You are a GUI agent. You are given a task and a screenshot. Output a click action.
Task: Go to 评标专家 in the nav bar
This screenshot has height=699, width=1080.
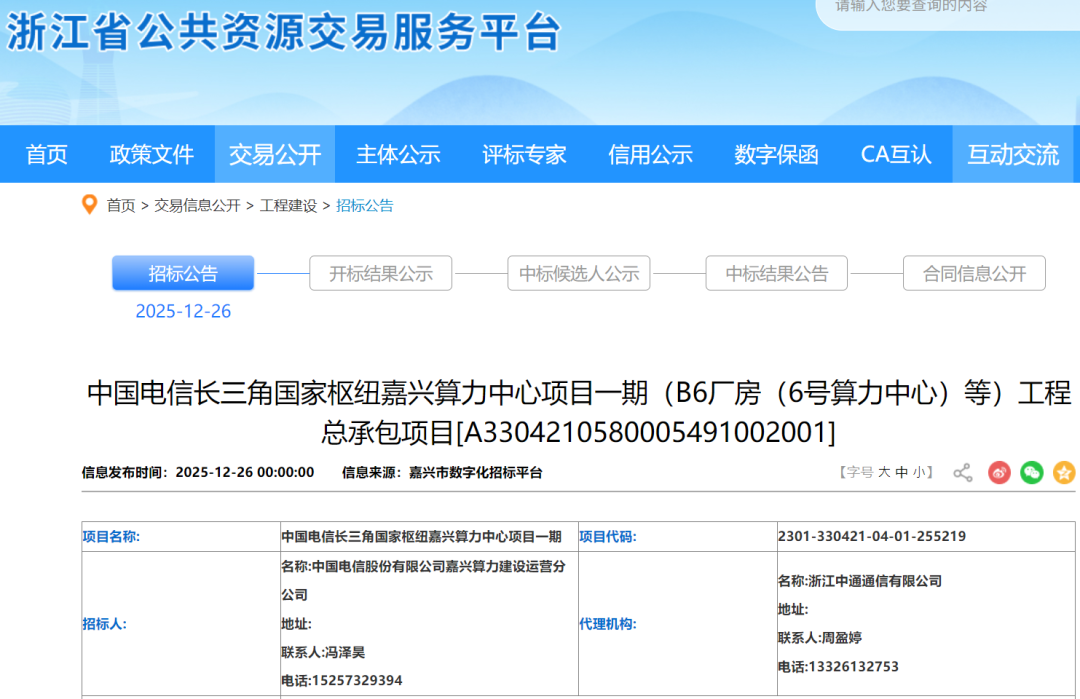click(524, 155)
